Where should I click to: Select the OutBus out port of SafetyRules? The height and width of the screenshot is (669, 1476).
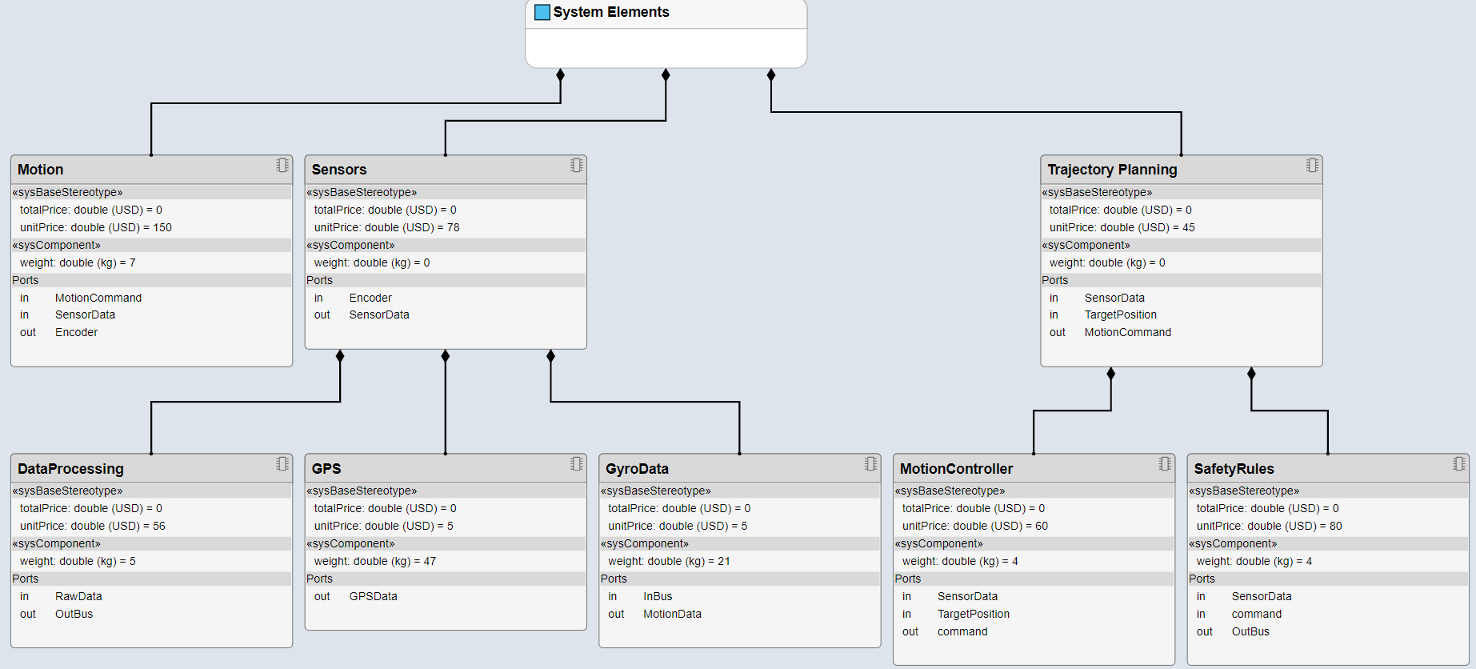(x=1250, y=632)
